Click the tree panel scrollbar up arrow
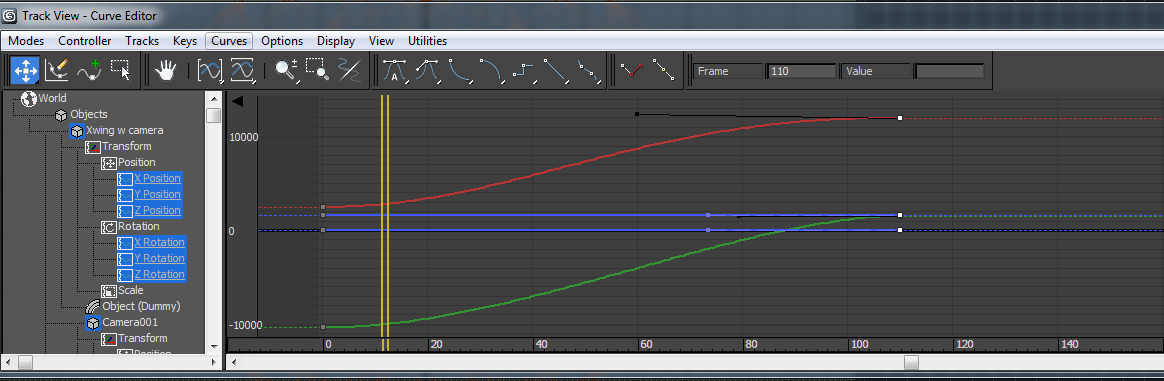1164x381 pixels. (214, 99)
